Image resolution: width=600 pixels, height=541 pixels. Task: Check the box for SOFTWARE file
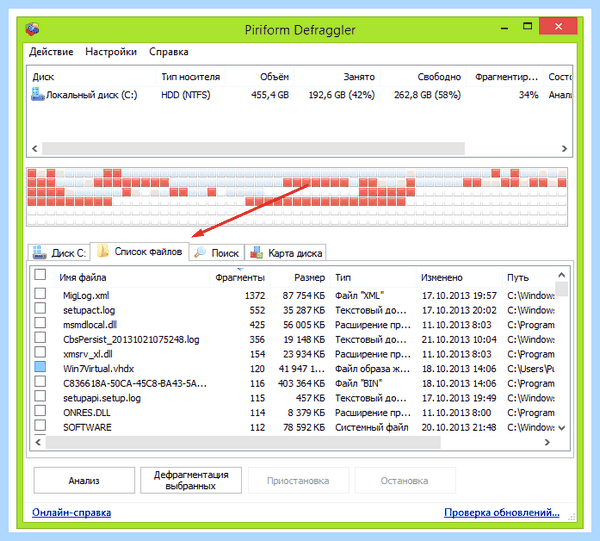(x=40, y=425)
